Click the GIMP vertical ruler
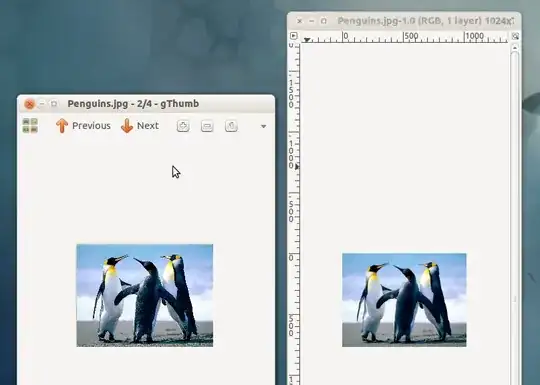540x385 pixels. 294,214
